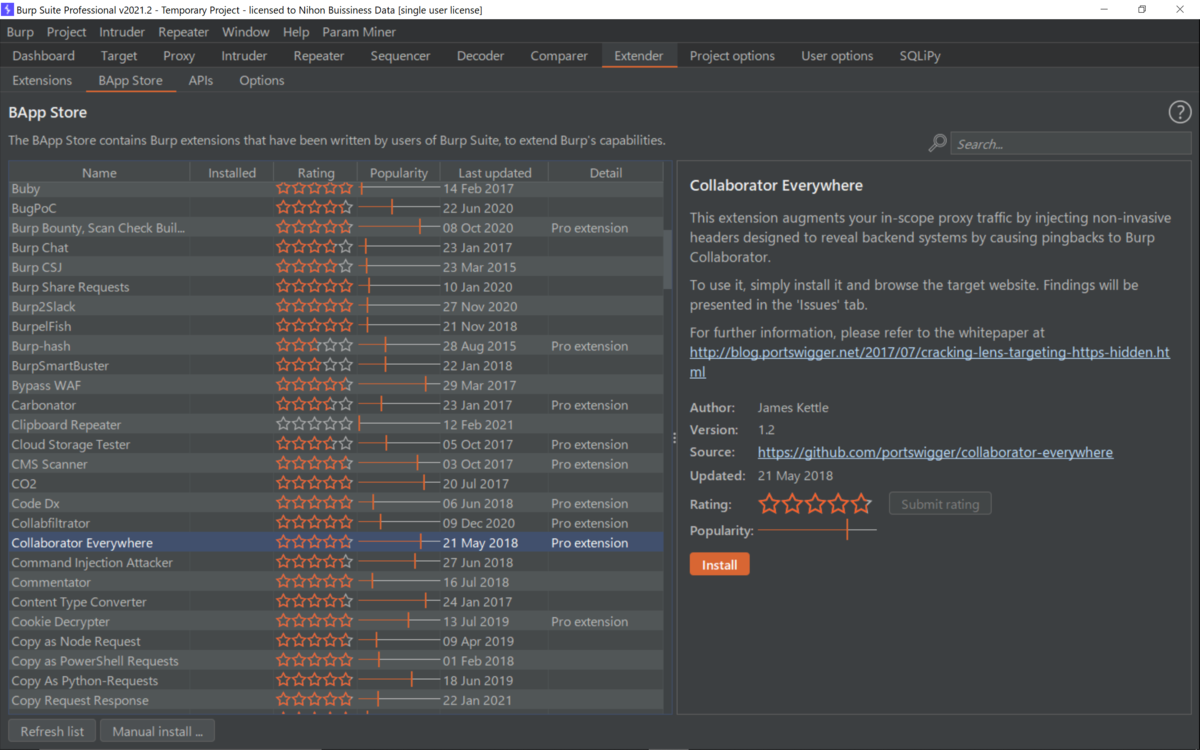
Task: Open the APIs sub-tab
Action: pyautogui.click(x=201, y=80)
